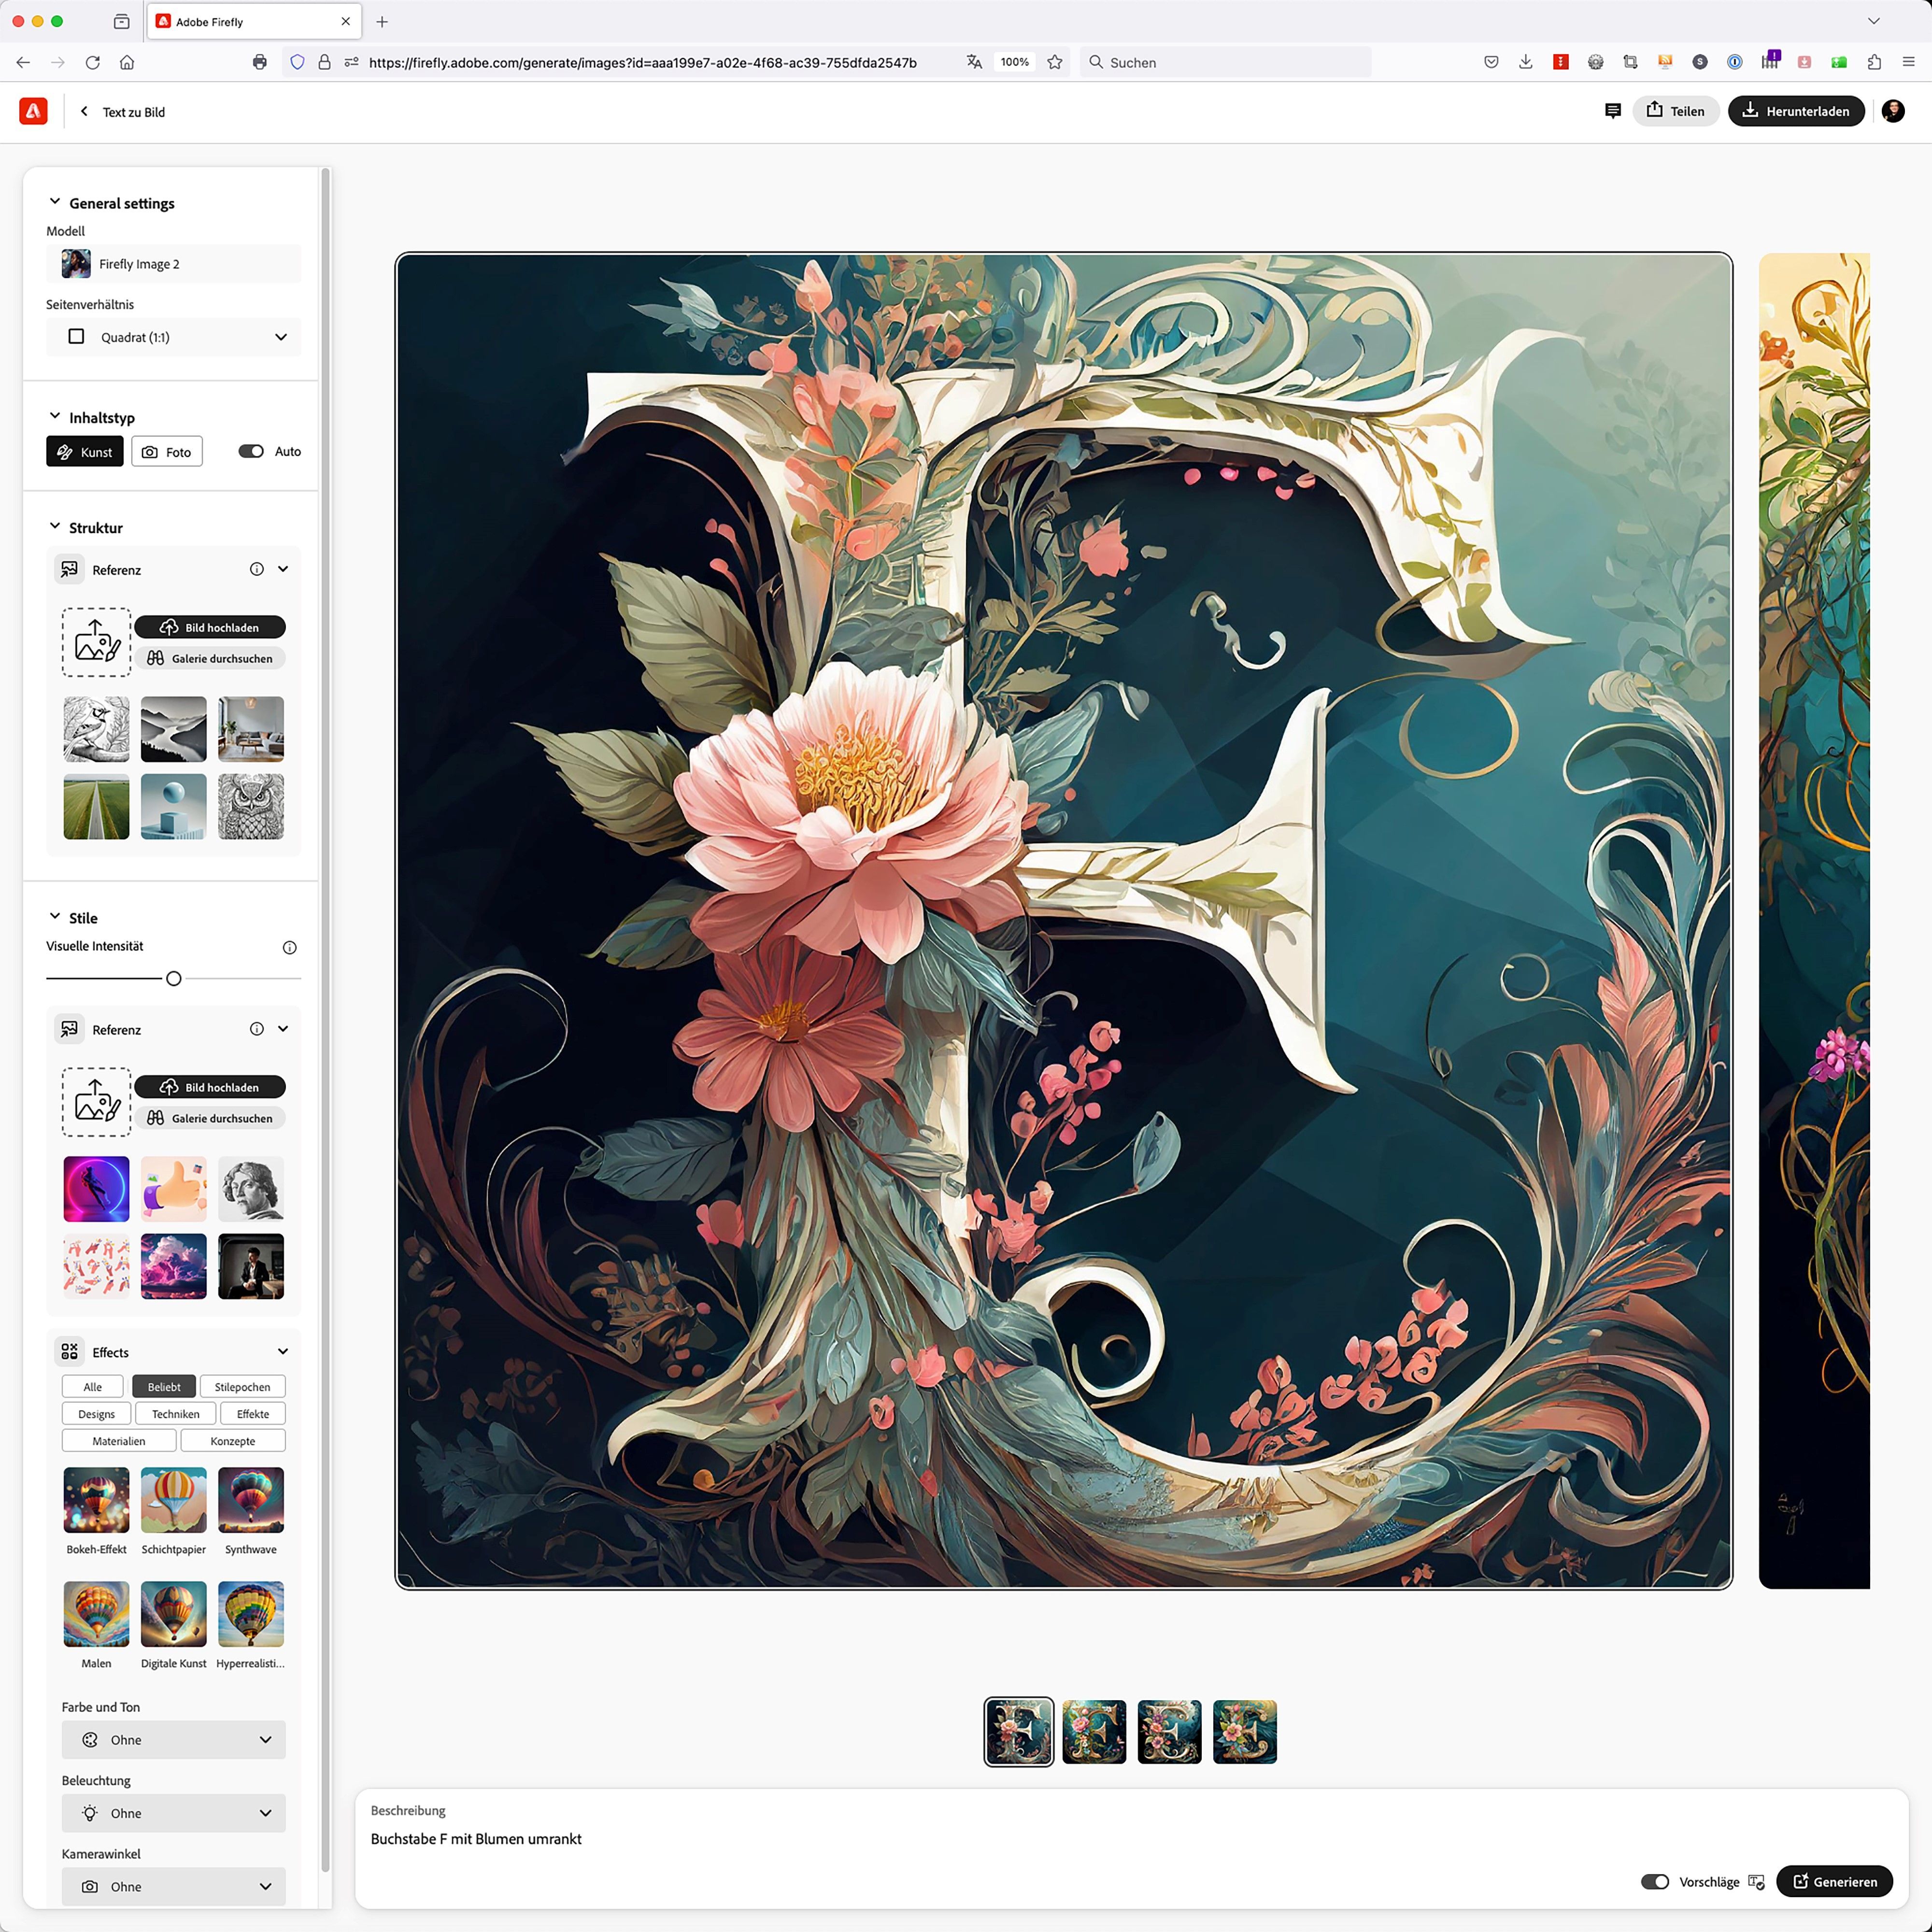
Task: Click the prompt suggestions icon beside Vorschläge
Action: (x=1756, y=1882)
